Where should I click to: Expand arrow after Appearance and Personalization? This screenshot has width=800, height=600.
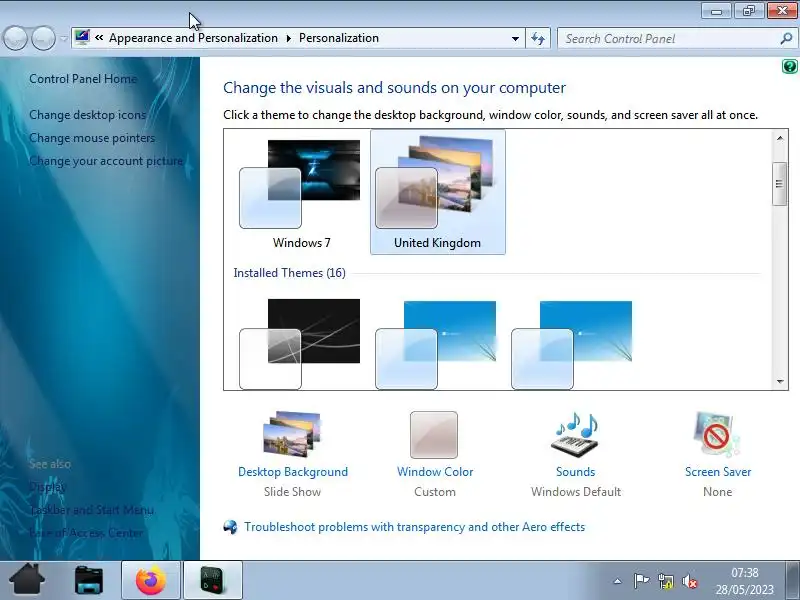tap(289, 38)
